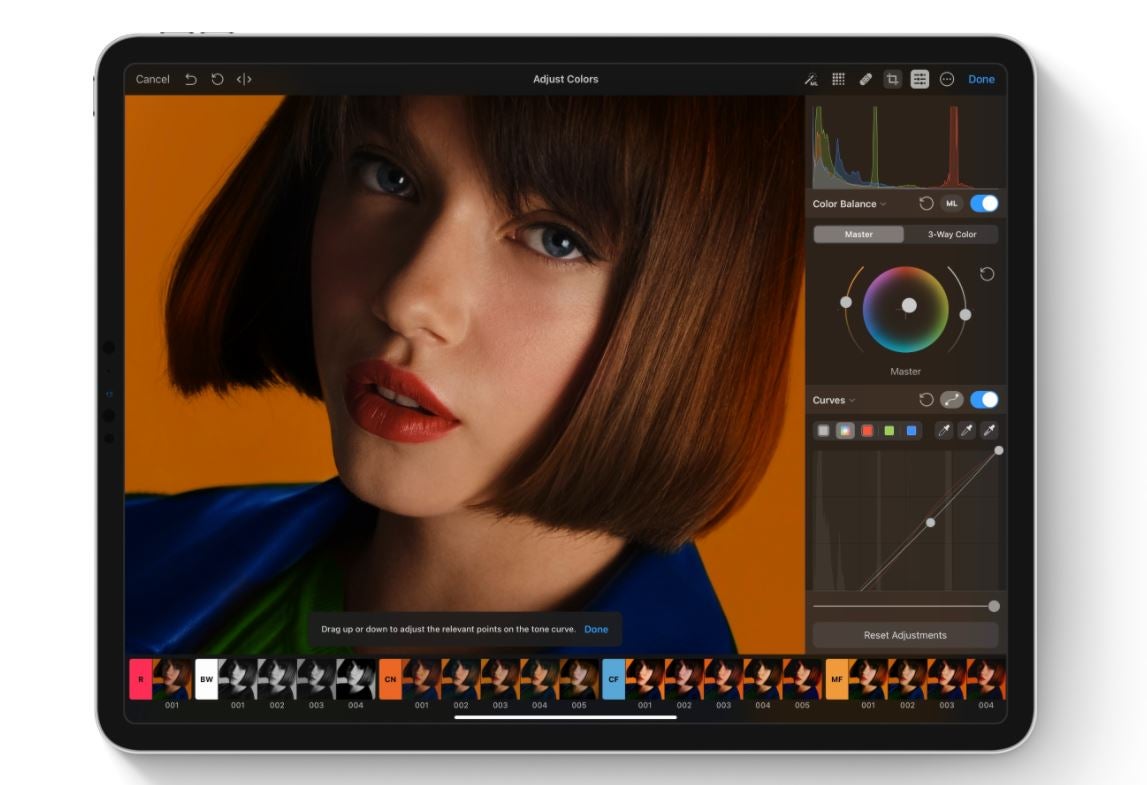Tap Done in the top-right toolbar
The image size is (1147, 785).
pyautogui.click(x=981, y=79)
